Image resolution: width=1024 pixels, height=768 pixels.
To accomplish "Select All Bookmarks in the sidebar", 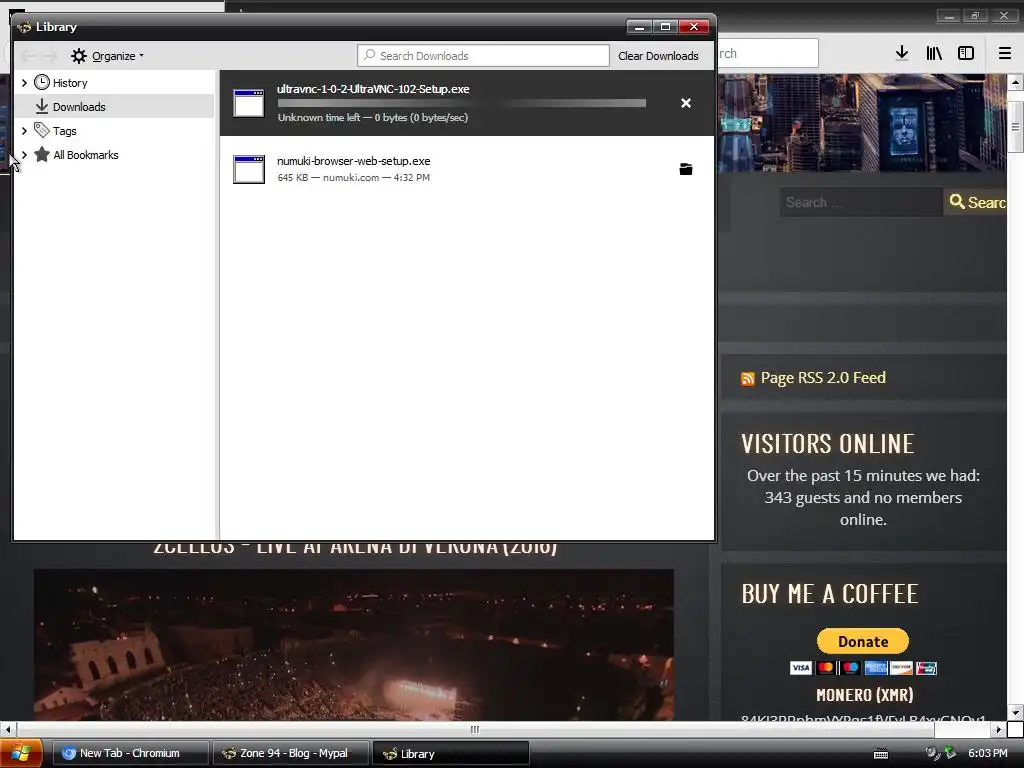I will (x=86, y=155).
